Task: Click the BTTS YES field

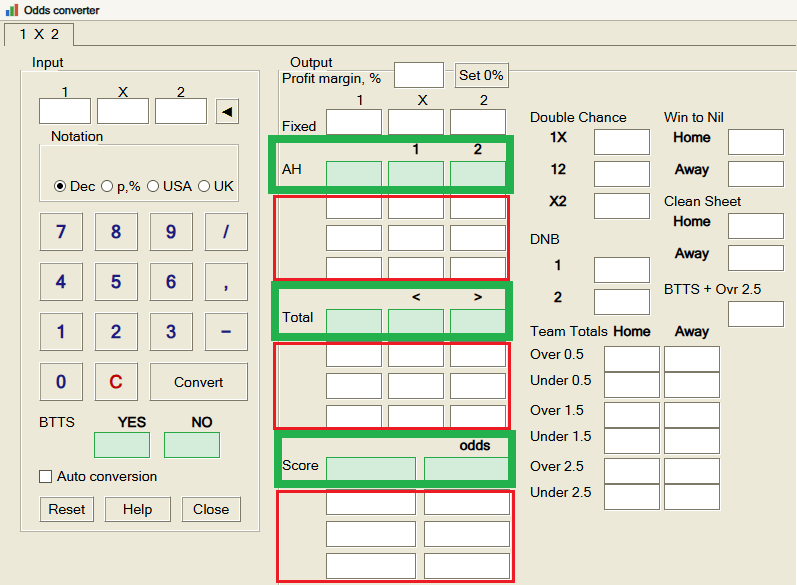Action: pos(122,445)
